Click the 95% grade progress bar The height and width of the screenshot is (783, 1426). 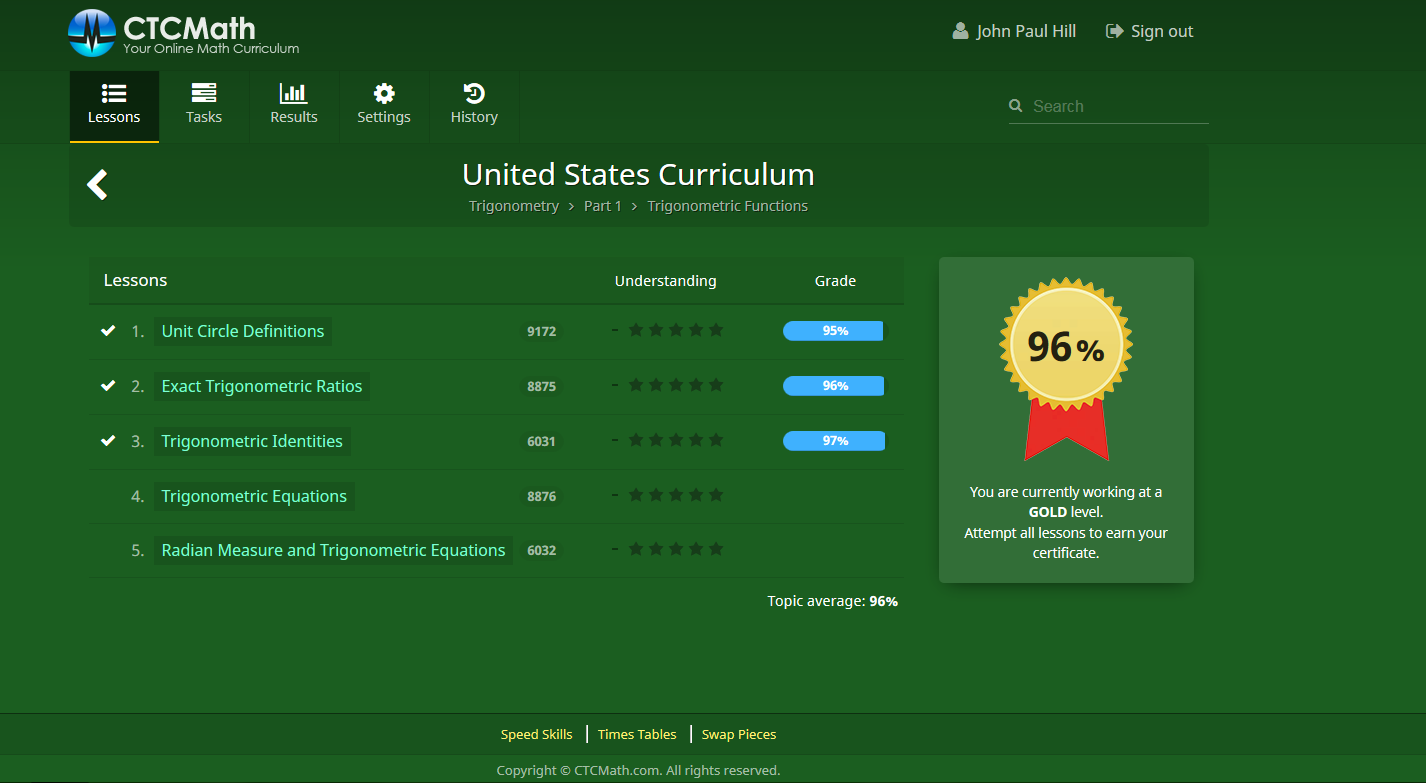pyautogui.click(x=833, y=331)
